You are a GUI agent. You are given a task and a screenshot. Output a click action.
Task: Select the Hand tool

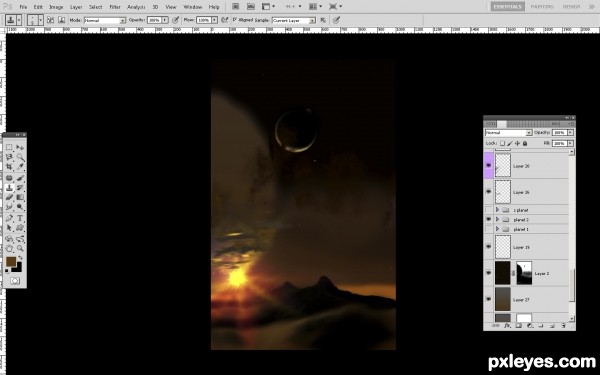coord(9,248)
